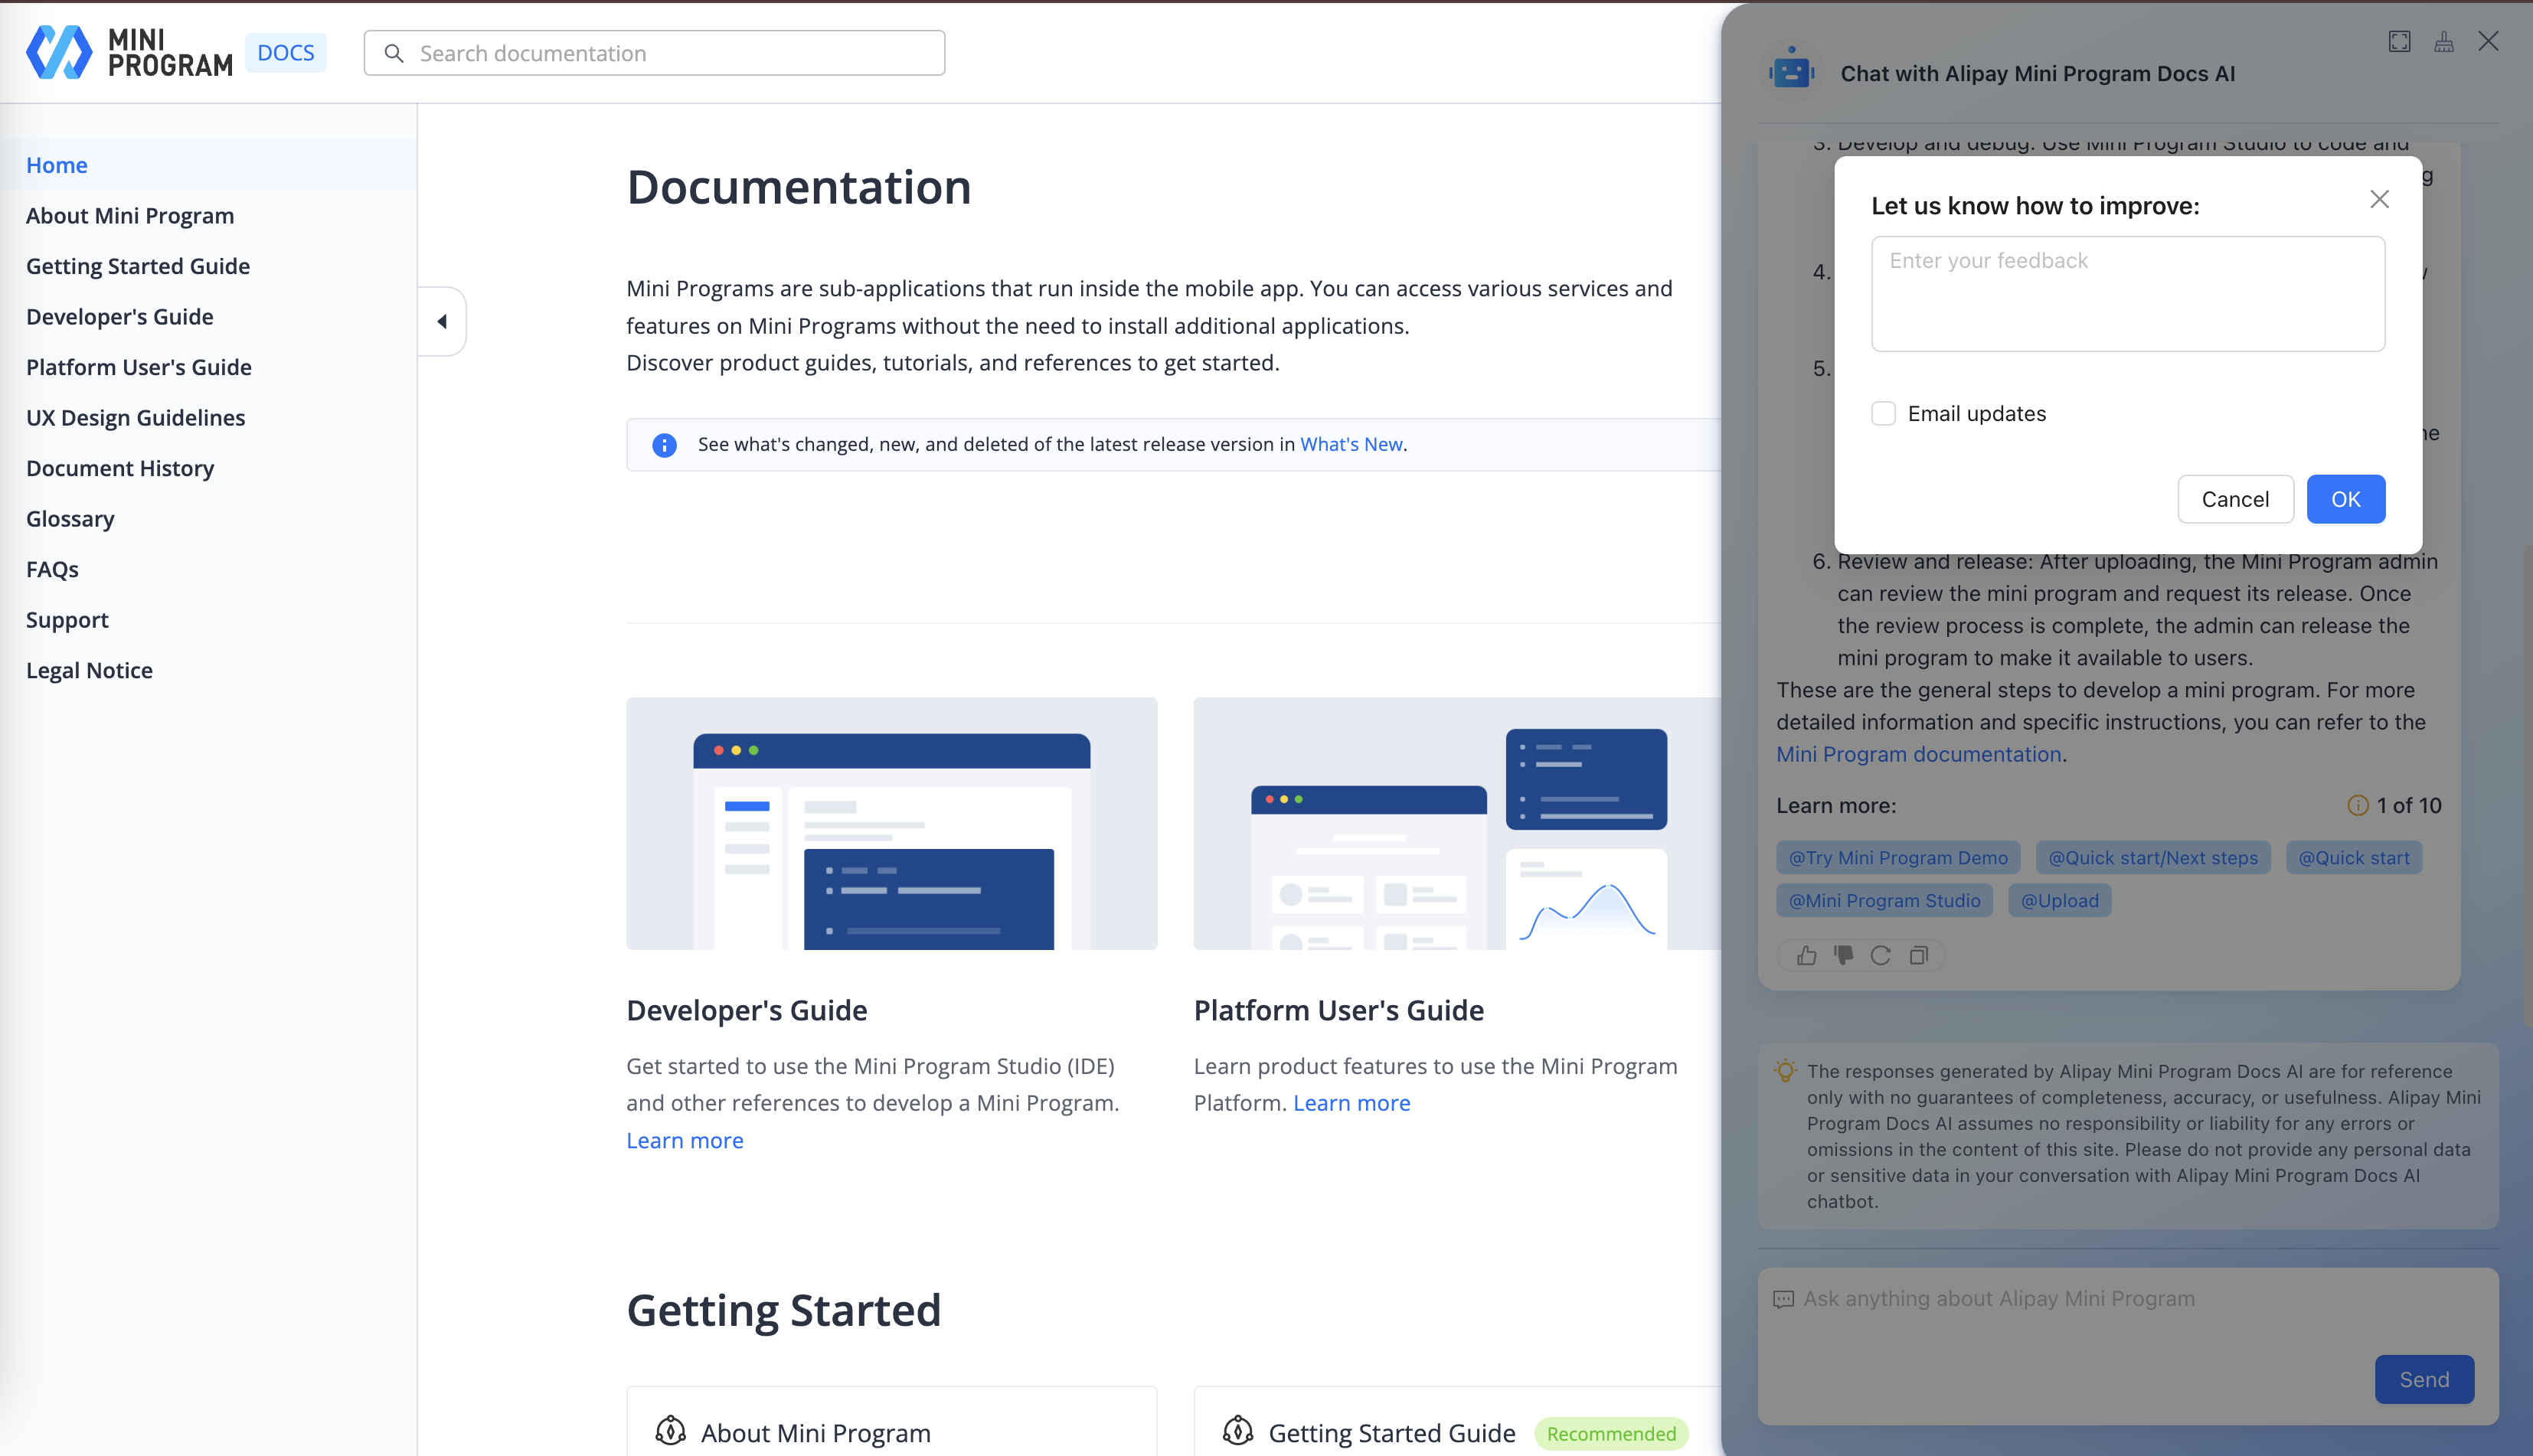2533x1456 pixels.
Task: Click the thumbs-up icon under the response
Action: point(1806,956)
